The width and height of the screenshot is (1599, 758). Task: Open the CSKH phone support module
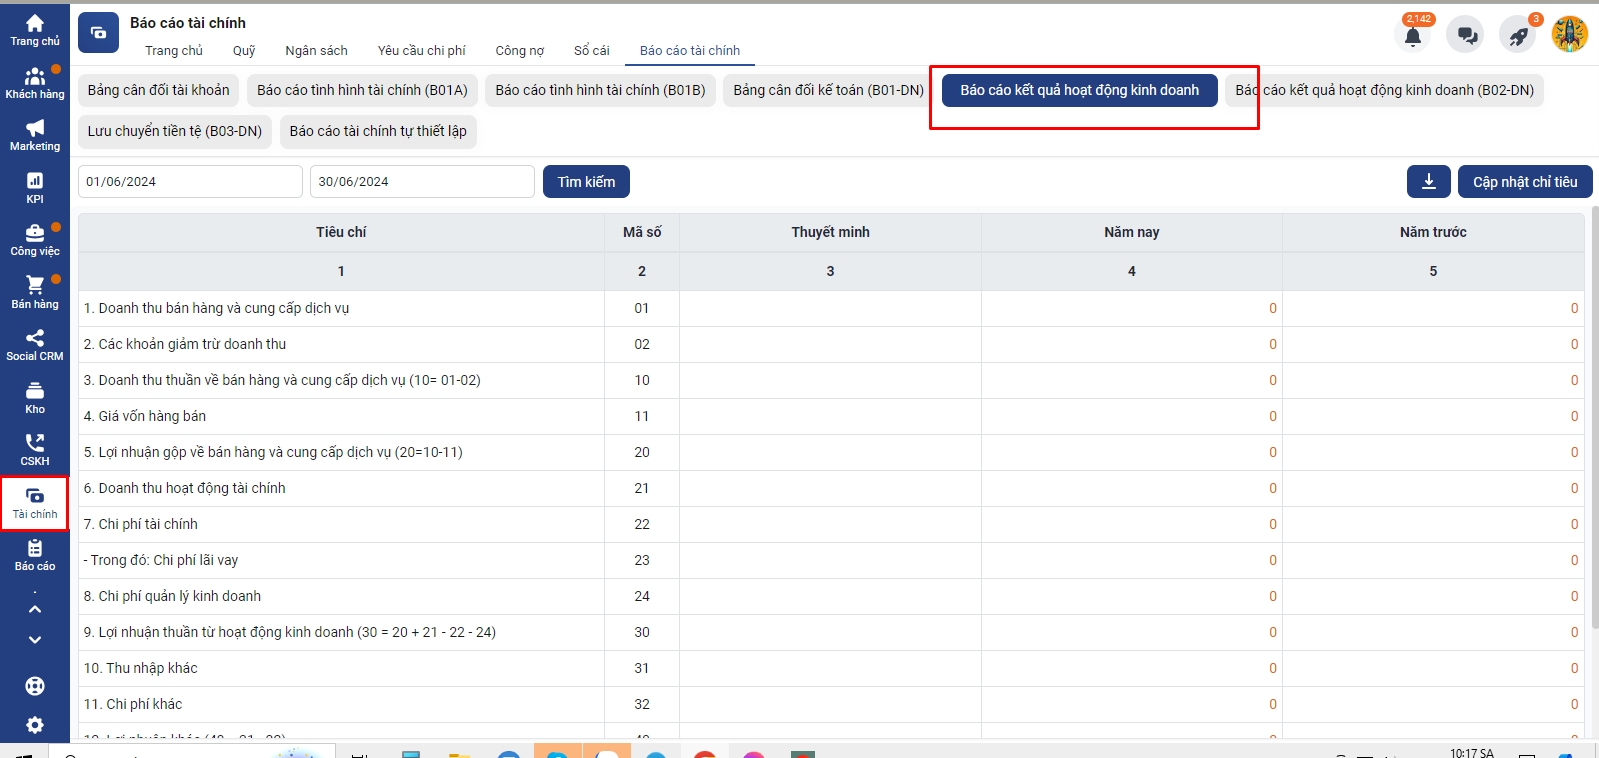point(35,449)
